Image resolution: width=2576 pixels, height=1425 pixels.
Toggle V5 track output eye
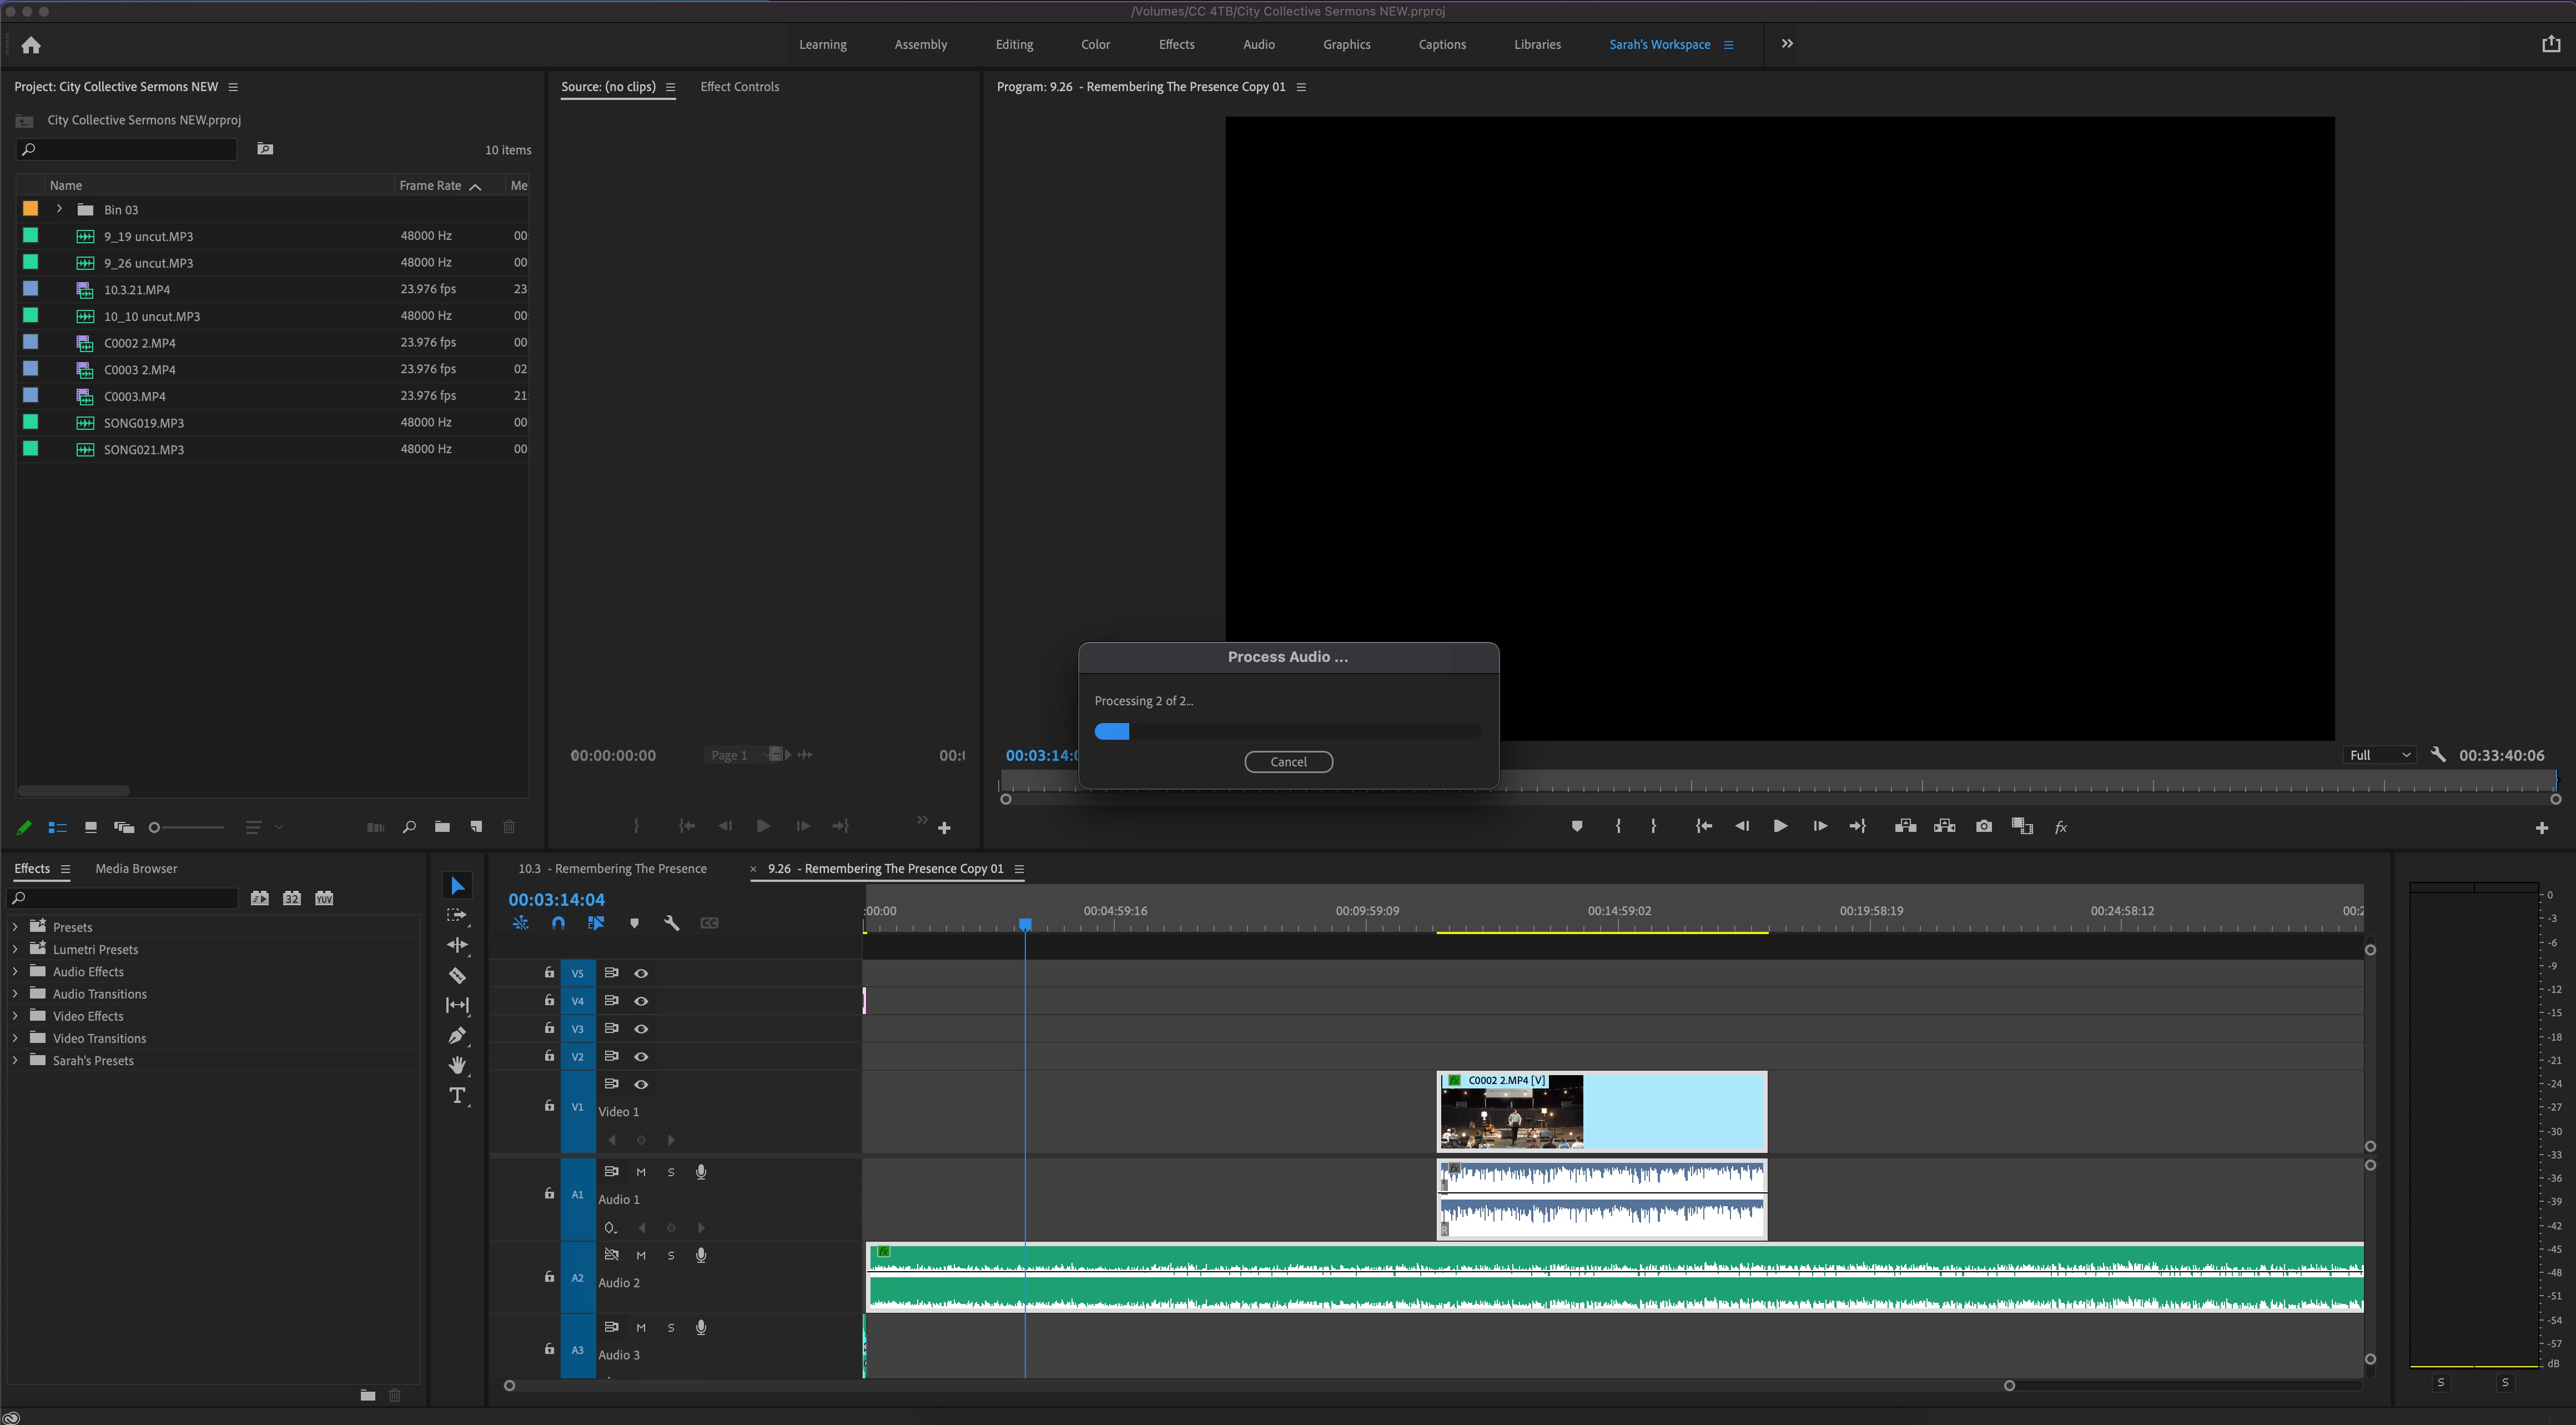641,973
